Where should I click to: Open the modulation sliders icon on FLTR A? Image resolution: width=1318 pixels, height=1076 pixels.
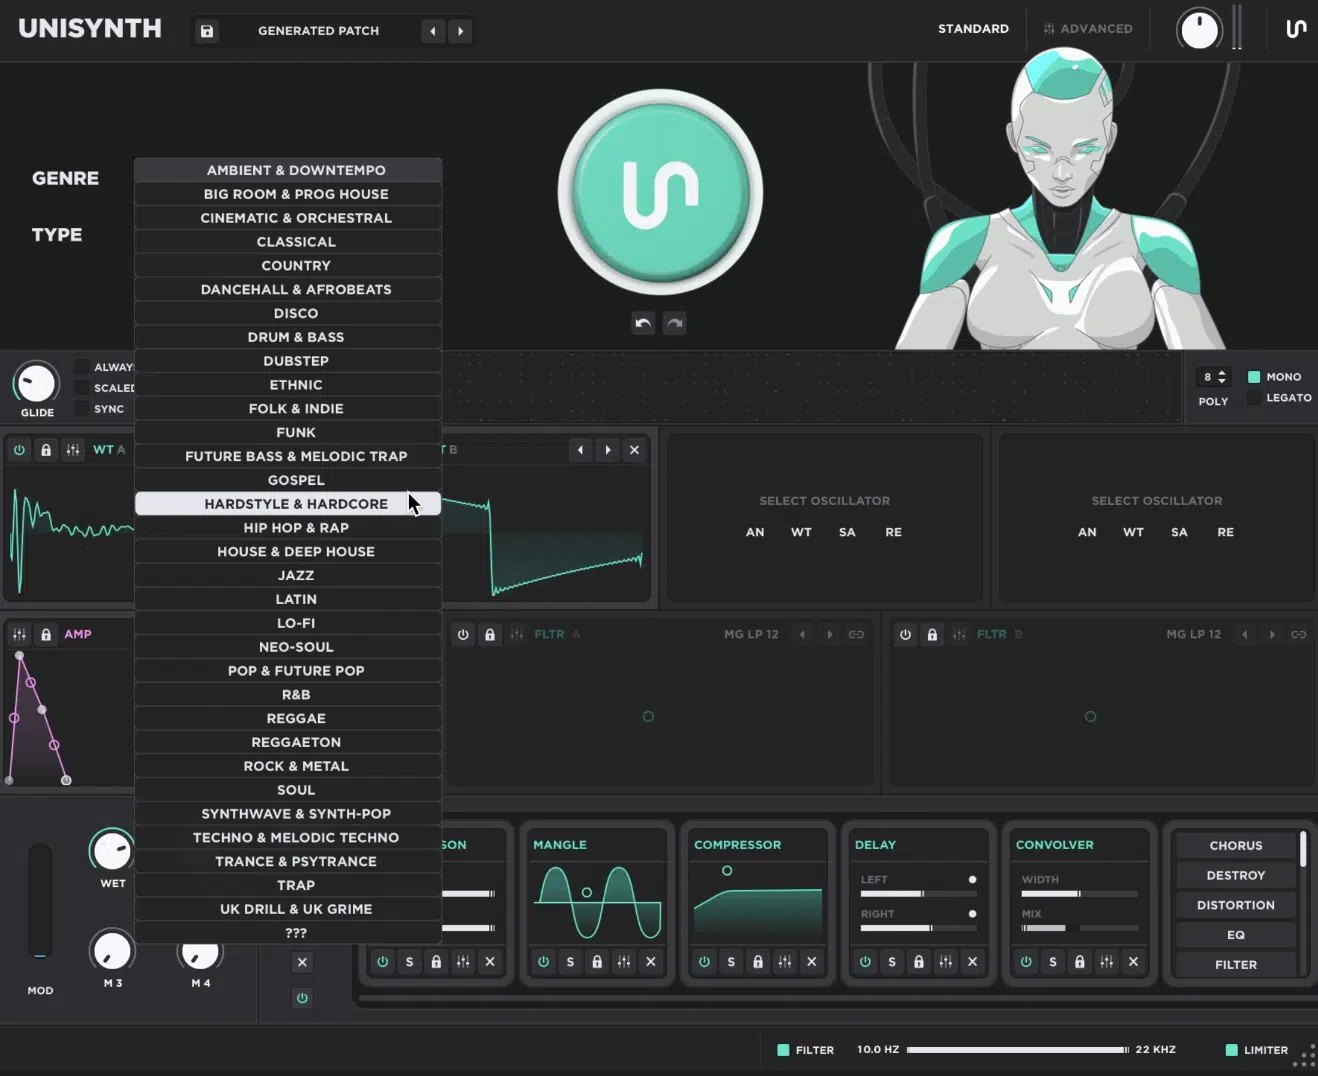[x=516, y=634]
